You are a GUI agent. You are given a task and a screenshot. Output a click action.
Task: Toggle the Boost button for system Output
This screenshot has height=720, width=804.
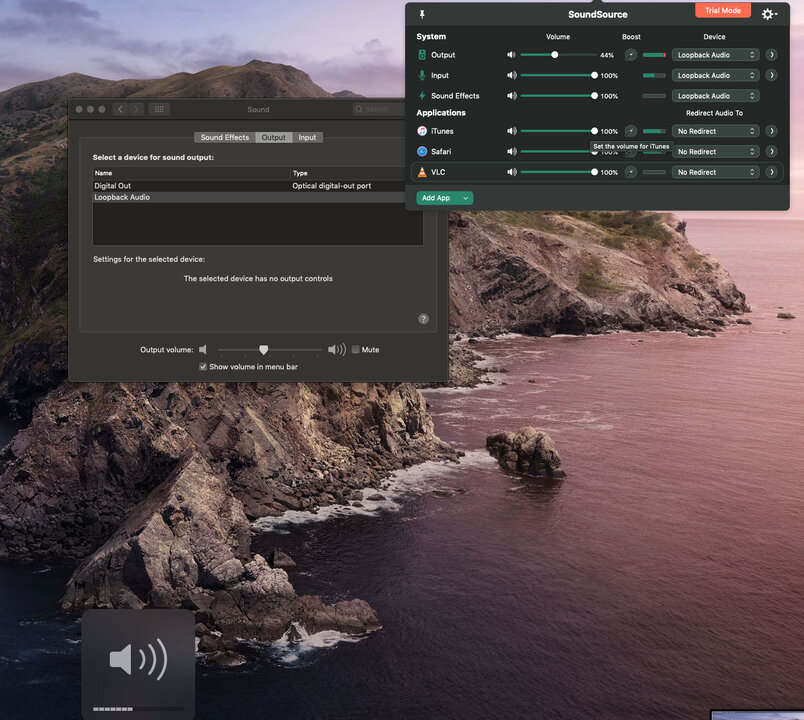click(631, 55)
